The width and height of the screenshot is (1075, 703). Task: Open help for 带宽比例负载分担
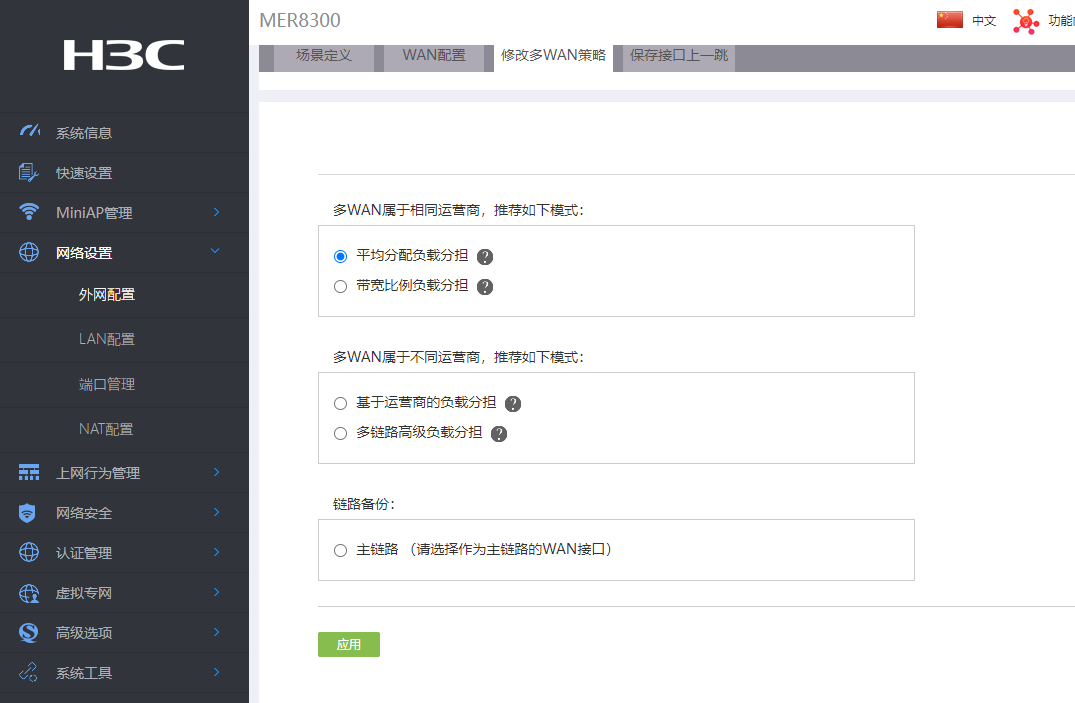pyautogui.click(x=485, y=287)
